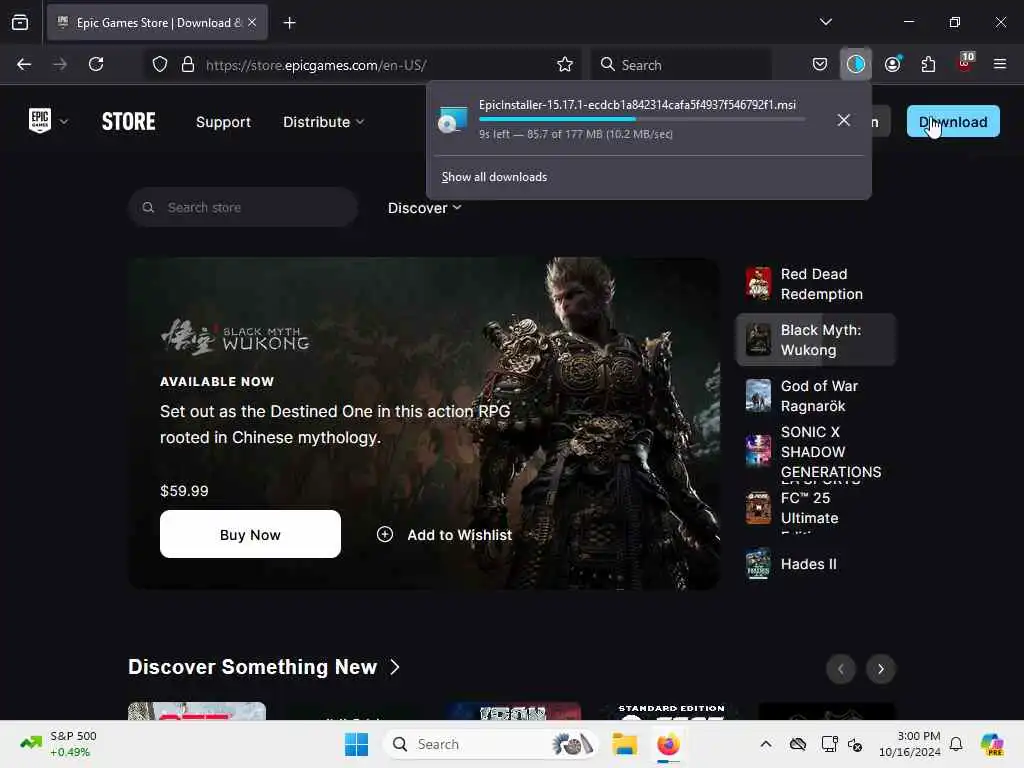Click the blue Download button
The height and width of the screenshot is (768, 1024).
[x=953, y=121]
